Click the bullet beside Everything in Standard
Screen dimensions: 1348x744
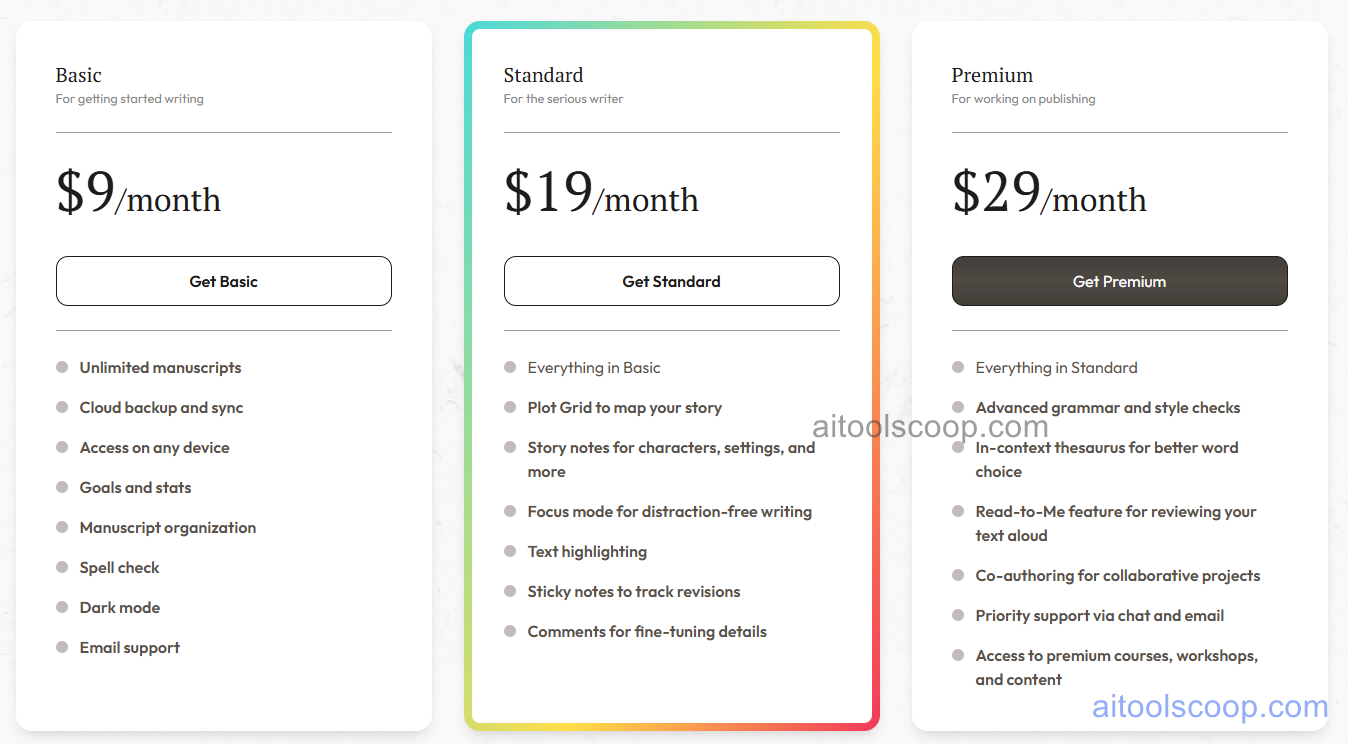(957, 367)
